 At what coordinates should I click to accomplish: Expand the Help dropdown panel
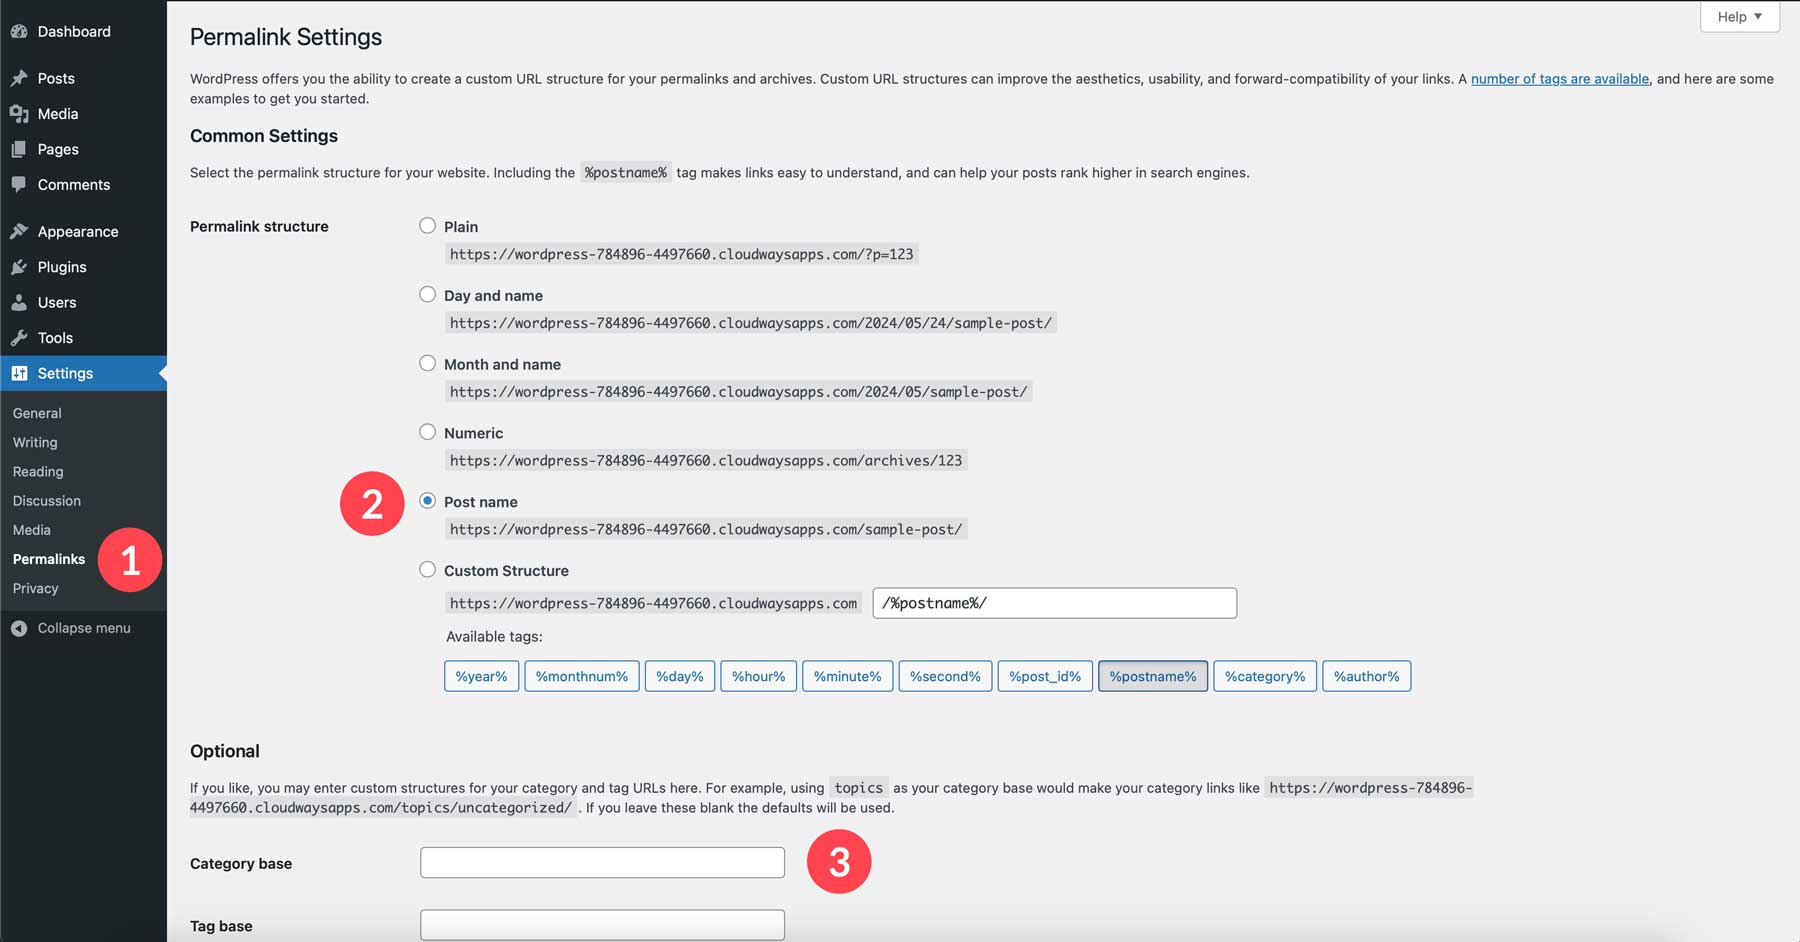pos(1738,16)
